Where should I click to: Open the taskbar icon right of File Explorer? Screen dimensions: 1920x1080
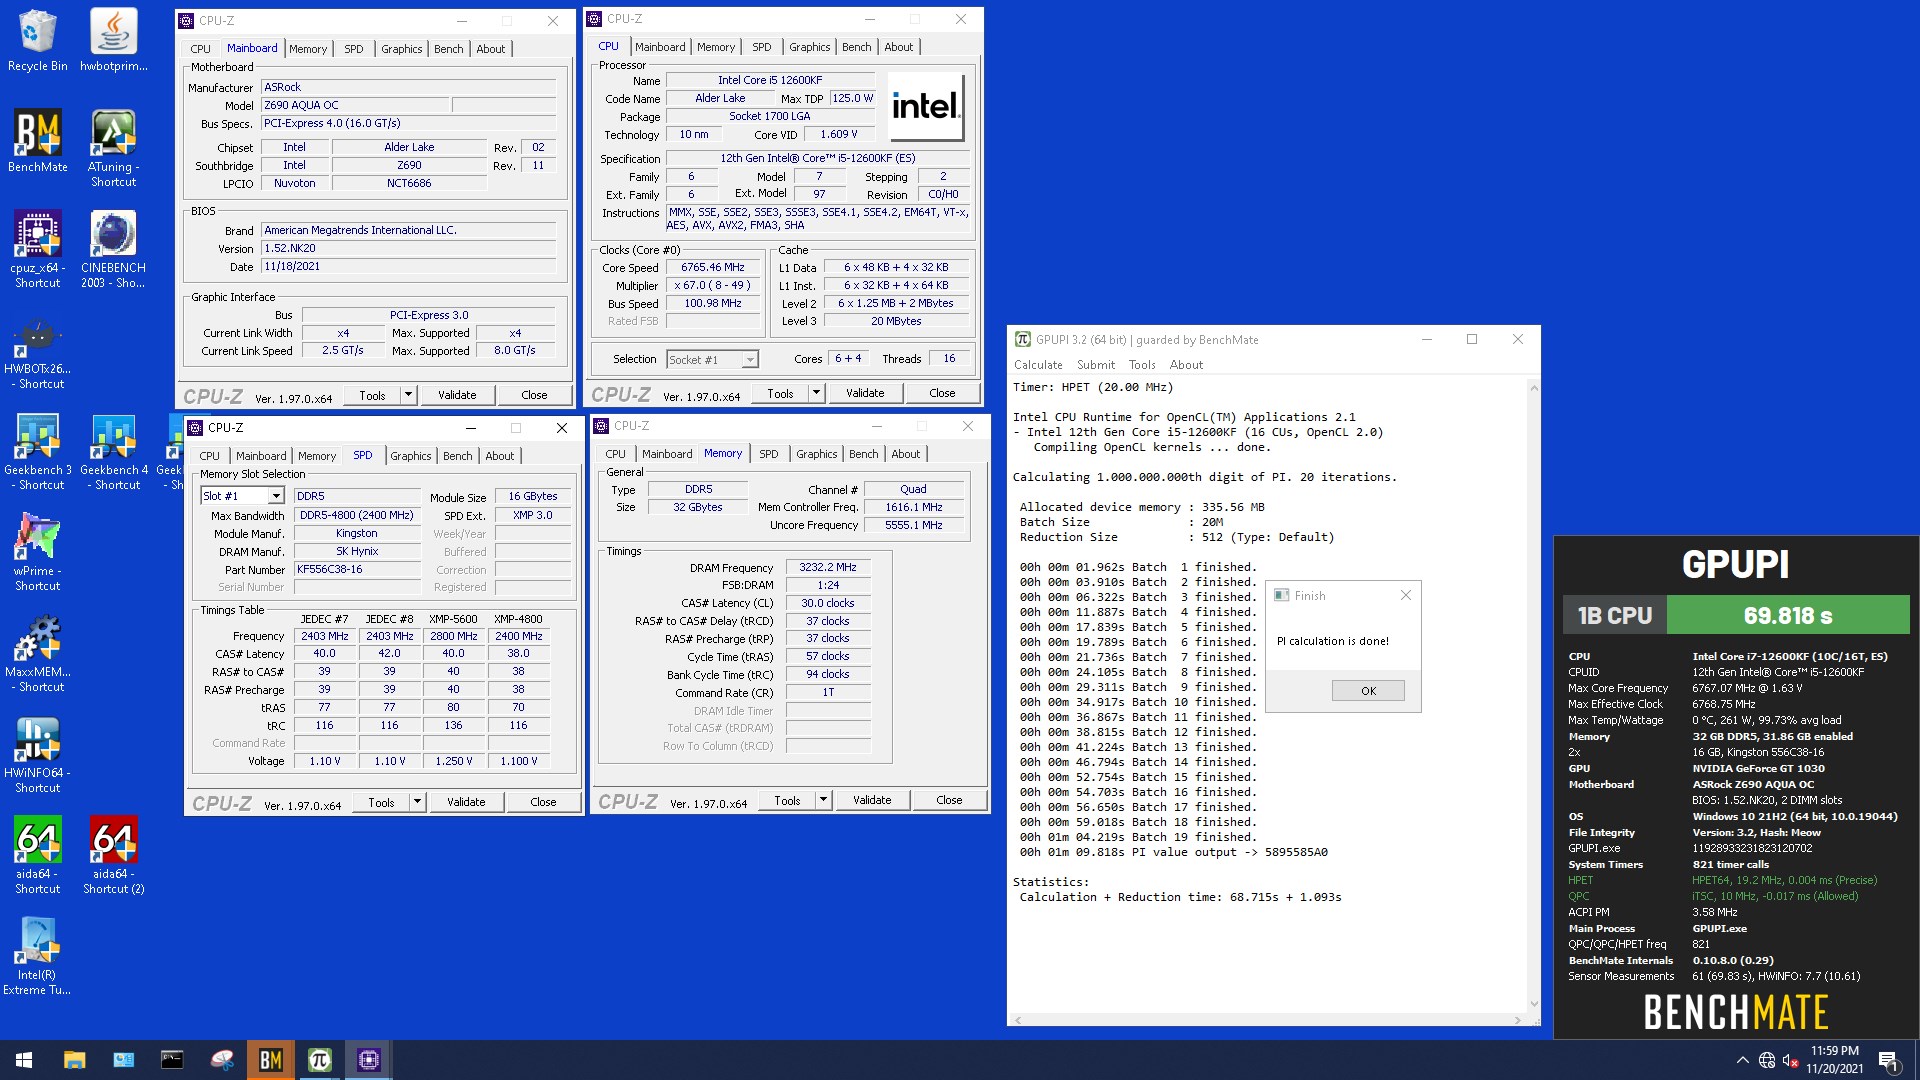tap(123, 1060)
